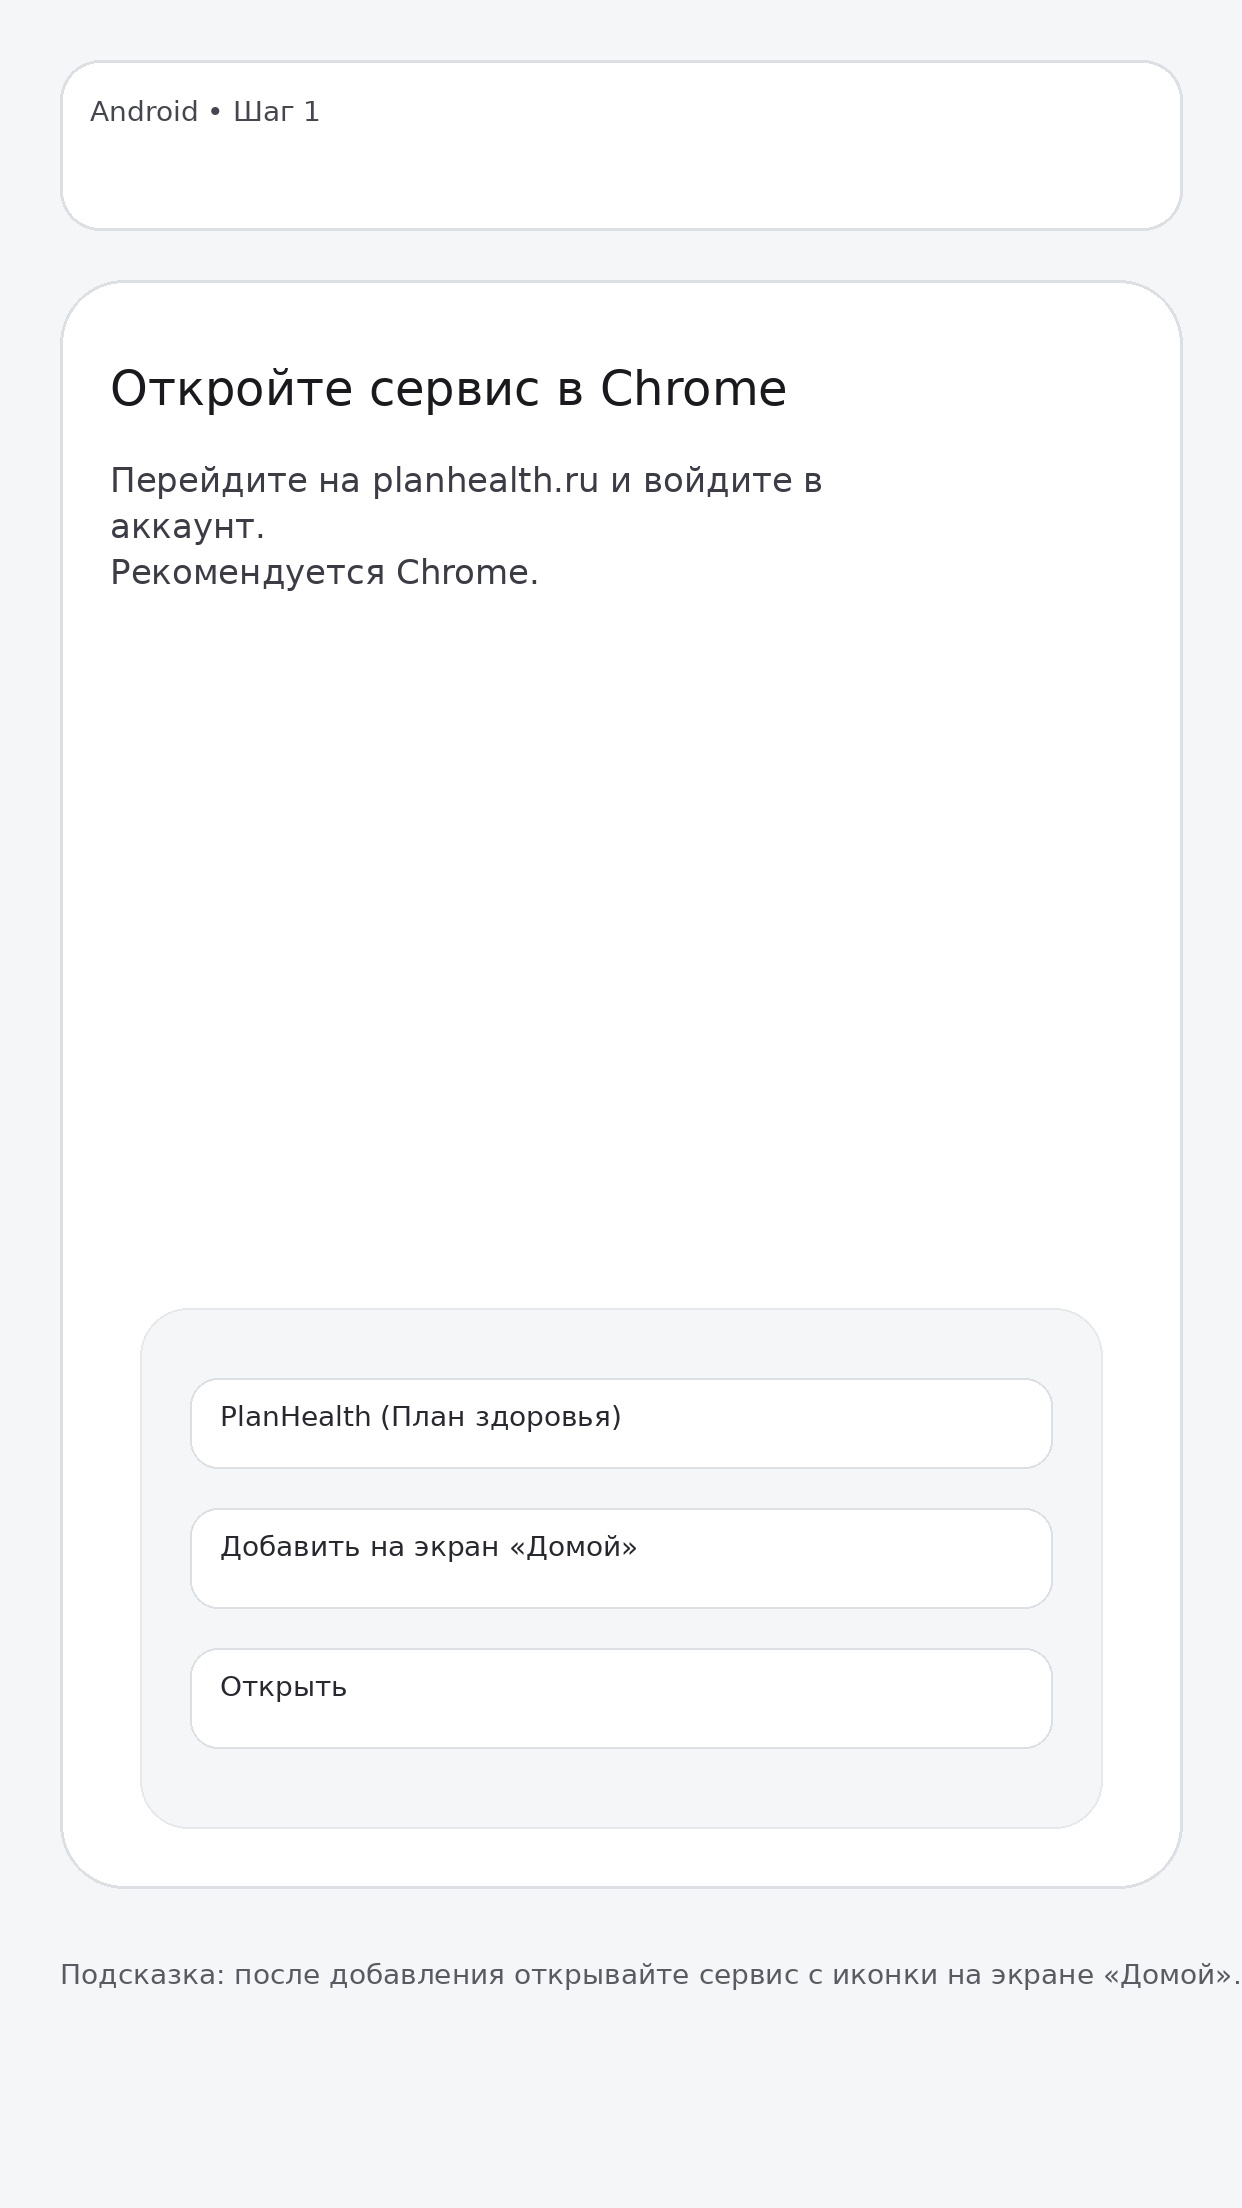Click "План здоровья" in the app name row
1242x2208 pixels.
tap(500, 1417)
